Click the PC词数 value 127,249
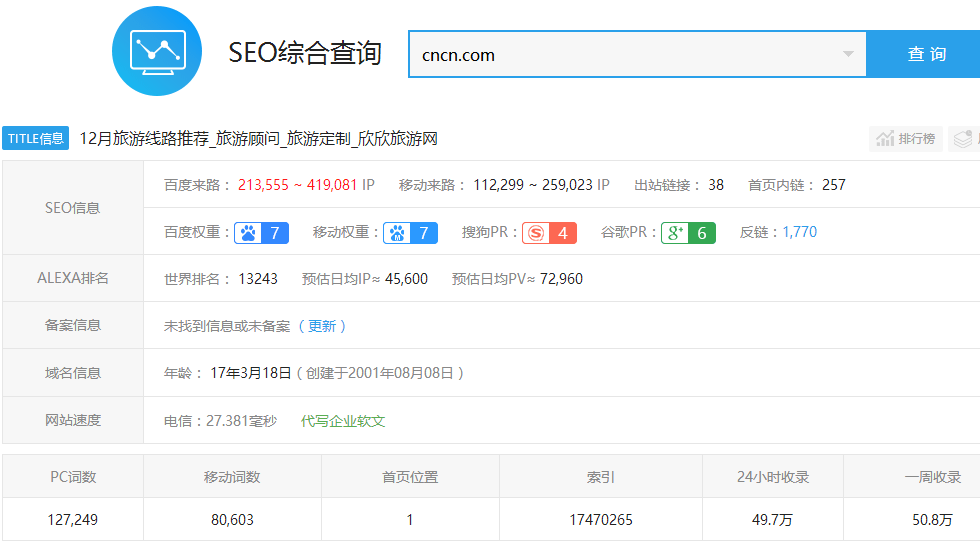This screenshot has width=980, height=542. pyautogui.click(x=72, y=519)
